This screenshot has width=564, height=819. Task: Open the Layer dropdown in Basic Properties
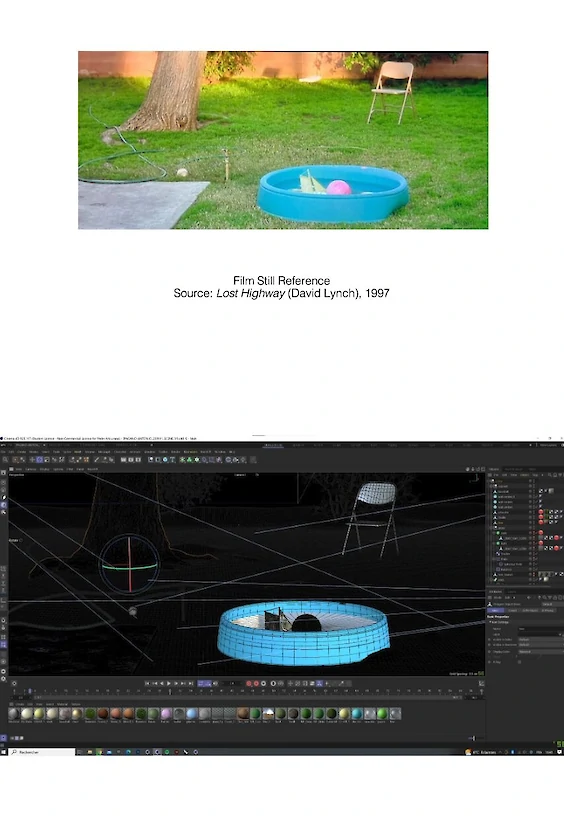[x=540, y=634]
